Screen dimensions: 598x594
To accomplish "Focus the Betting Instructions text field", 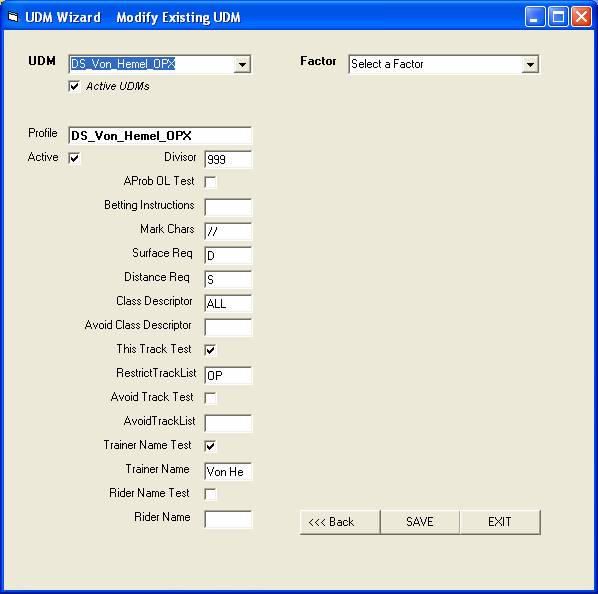I will (228, 207).
